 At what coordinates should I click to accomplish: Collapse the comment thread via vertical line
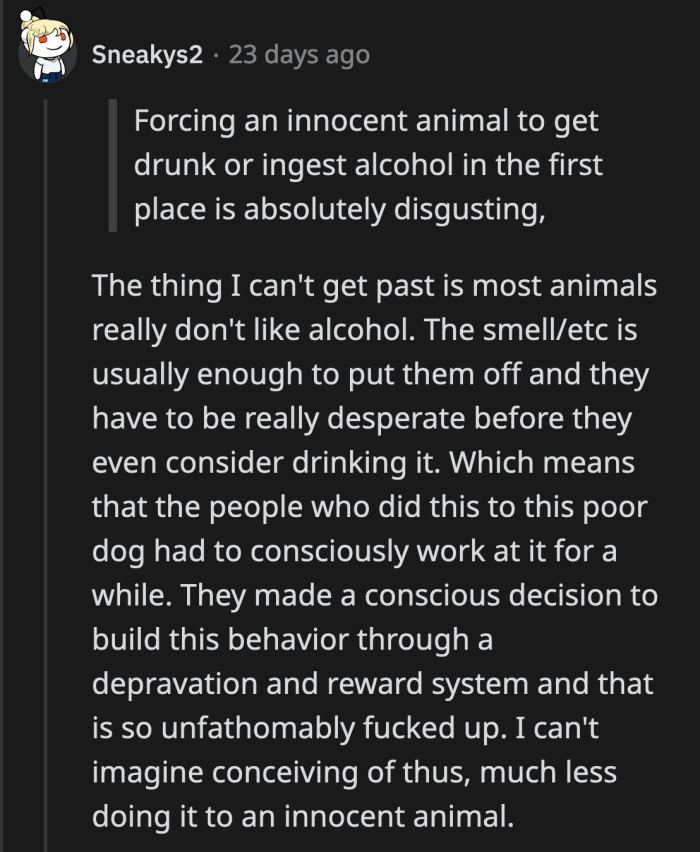46,475
